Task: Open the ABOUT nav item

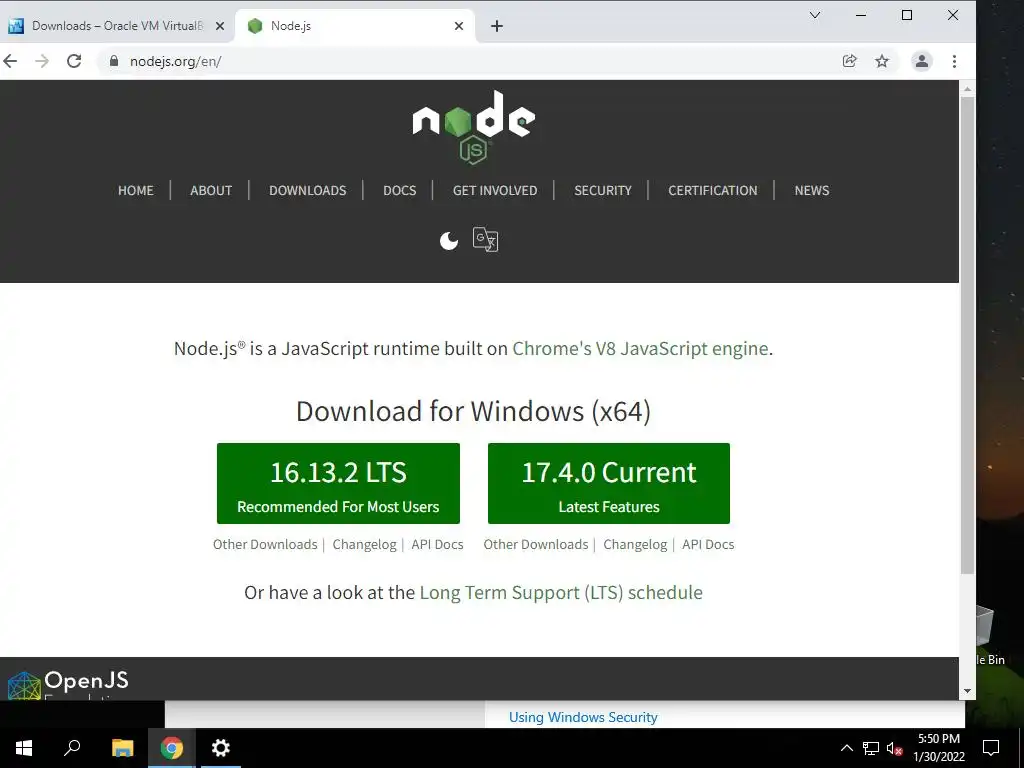Action: [211, 191]
